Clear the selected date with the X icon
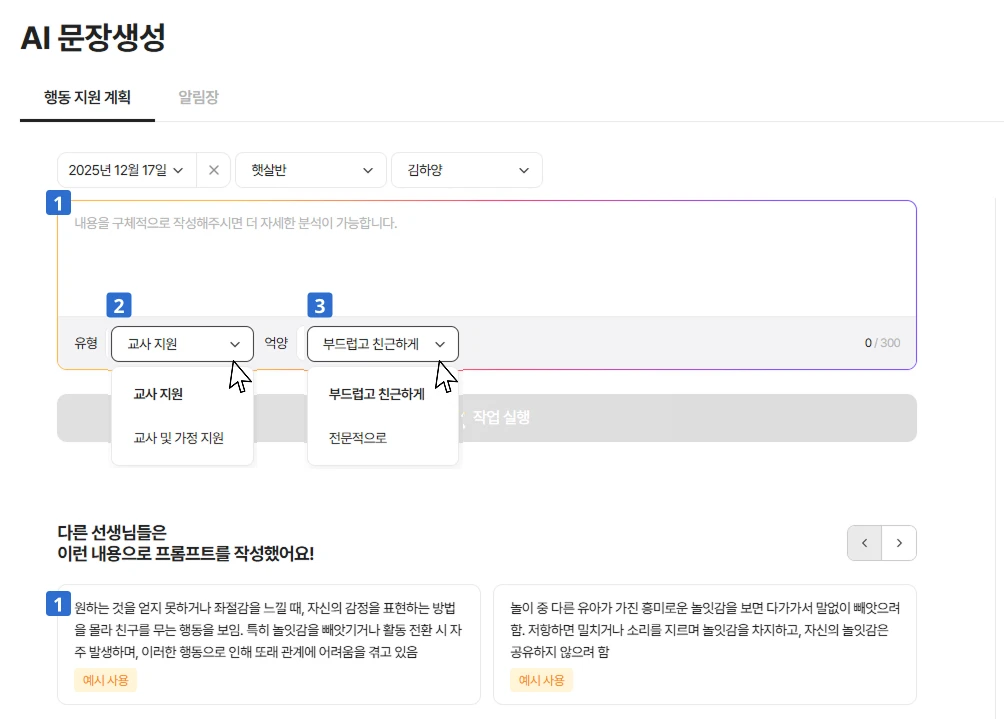The width and height of the screenshot is (1004, 719). click(x=213, y=170)
